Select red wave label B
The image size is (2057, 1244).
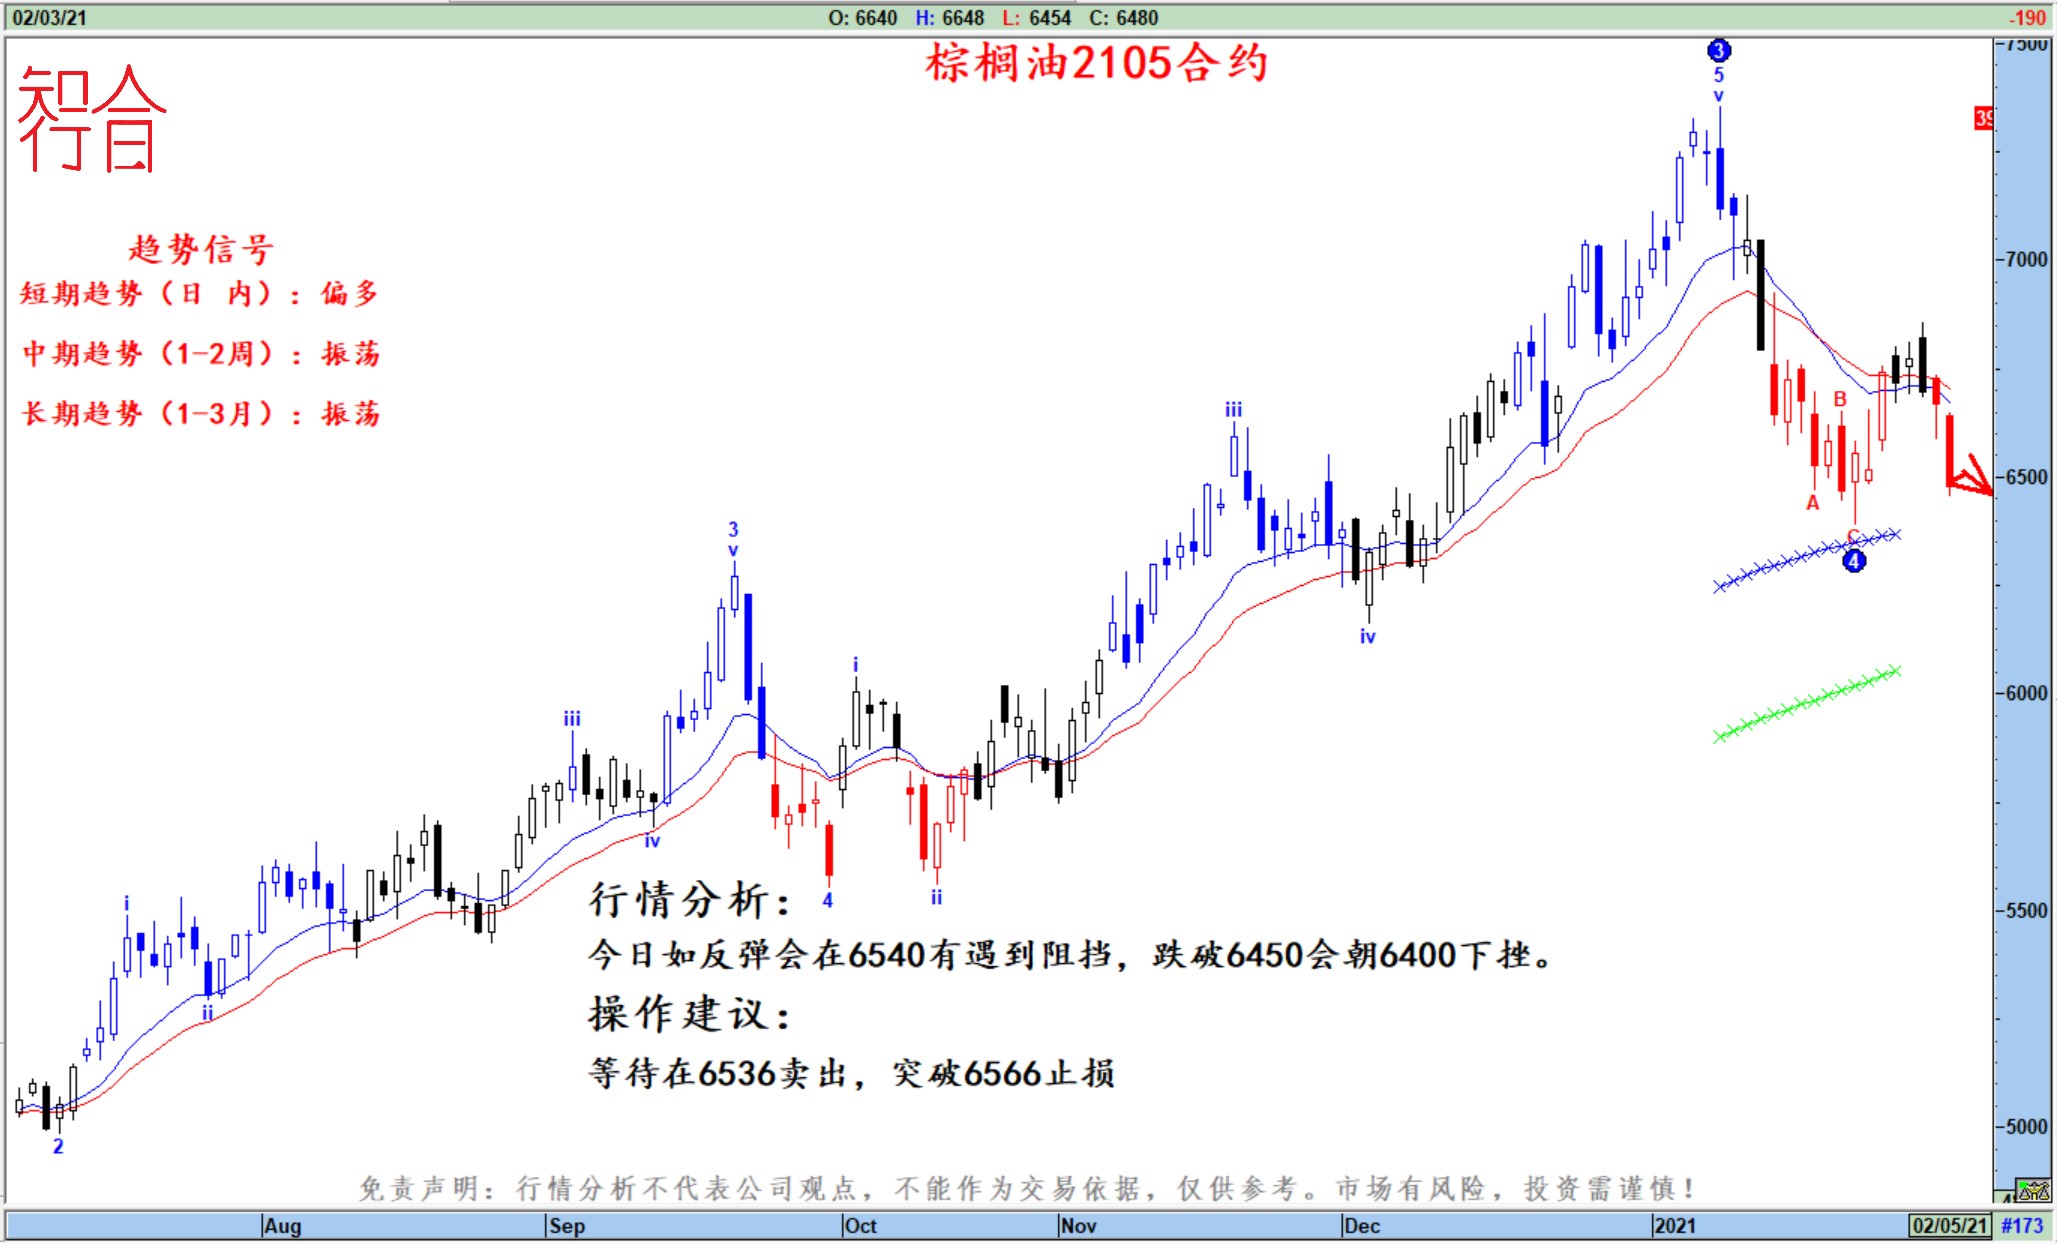point(1839,399)
